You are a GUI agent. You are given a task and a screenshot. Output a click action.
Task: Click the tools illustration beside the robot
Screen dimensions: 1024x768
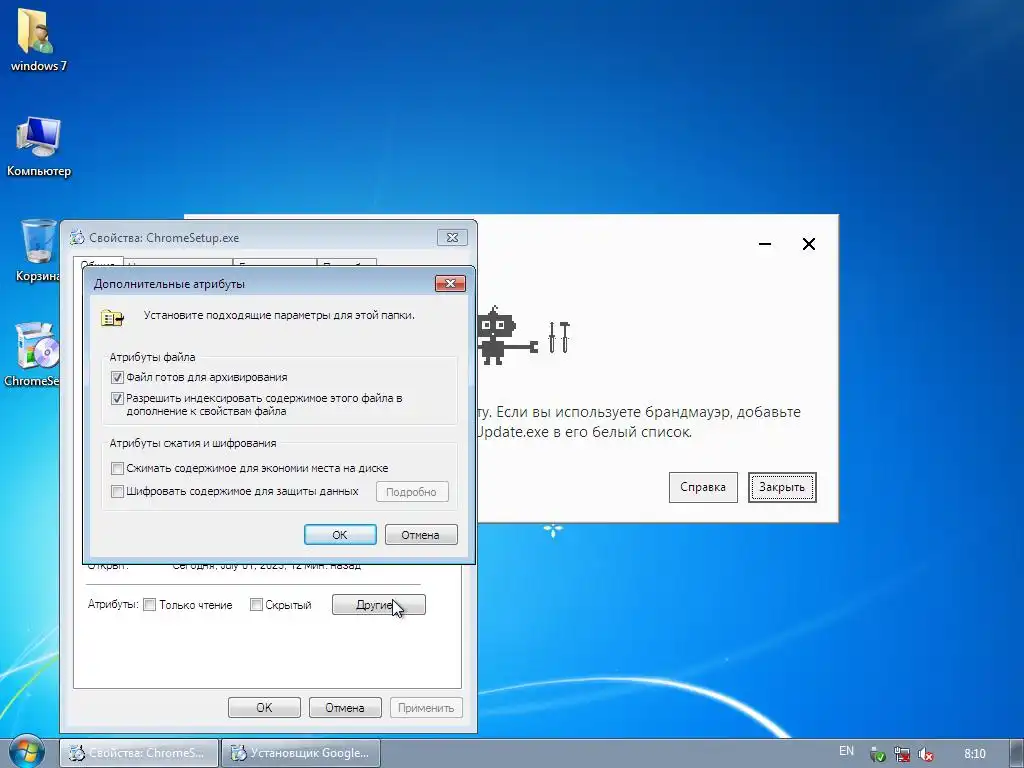pos(559,337)
